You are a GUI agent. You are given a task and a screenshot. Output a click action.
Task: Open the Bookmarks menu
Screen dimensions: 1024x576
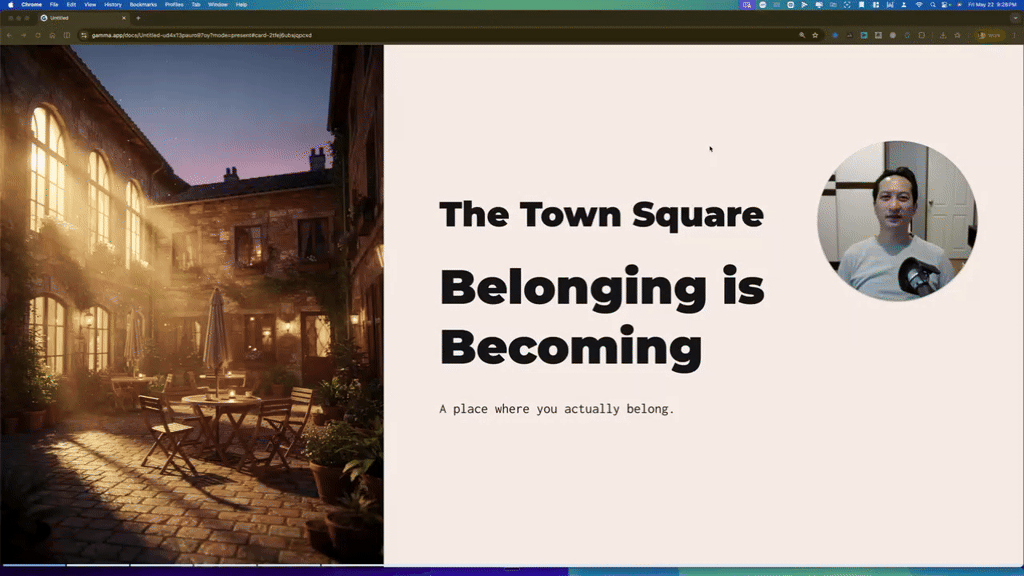coord(143,5)
